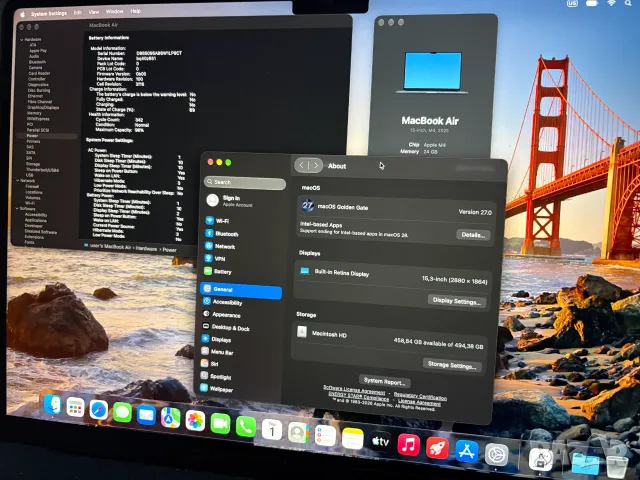Select Memory in the System Information sidebar
This screenshot has height=480, width=640.
click(x=34, y=113)
